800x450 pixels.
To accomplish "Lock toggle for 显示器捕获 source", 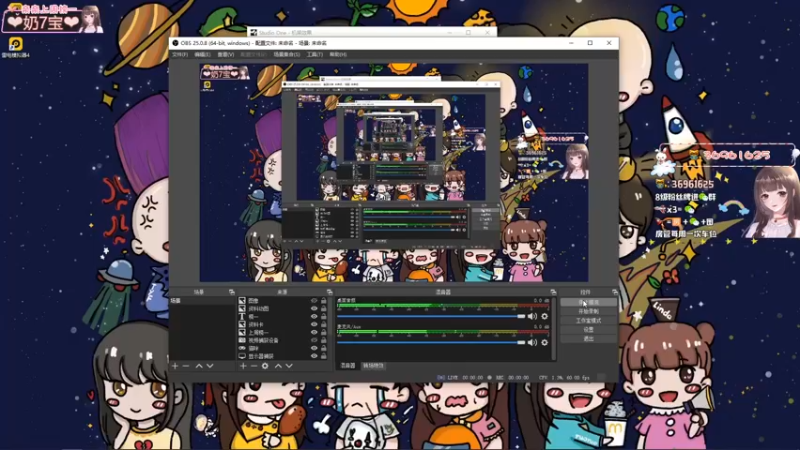I will [323, 356].
